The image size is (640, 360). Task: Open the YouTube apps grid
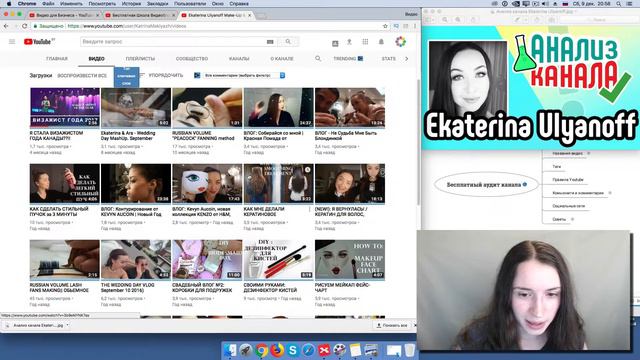point(365,42)
